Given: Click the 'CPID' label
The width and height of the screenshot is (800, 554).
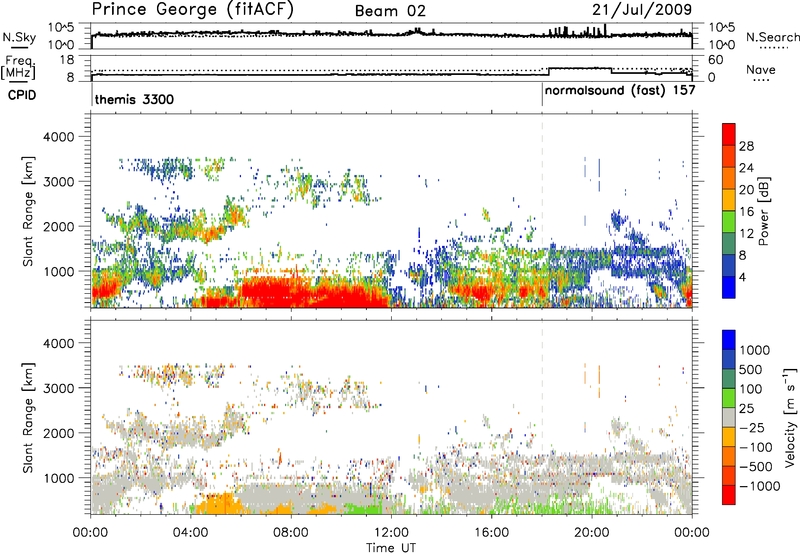Looking at the screenshot, I should coord(22,95).
